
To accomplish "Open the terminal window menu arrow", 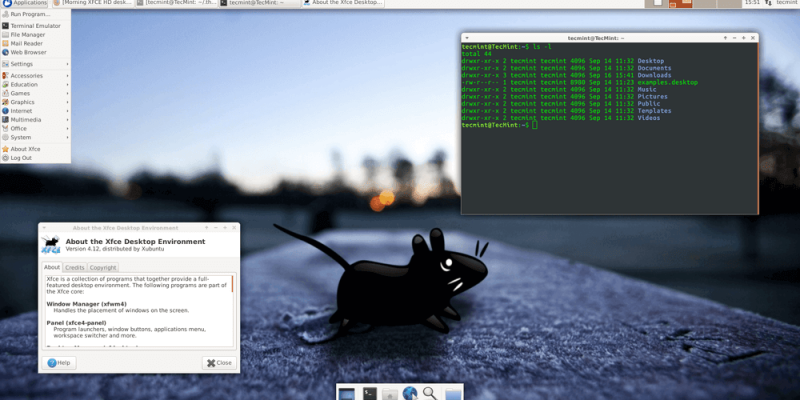I will click(467, 38).
